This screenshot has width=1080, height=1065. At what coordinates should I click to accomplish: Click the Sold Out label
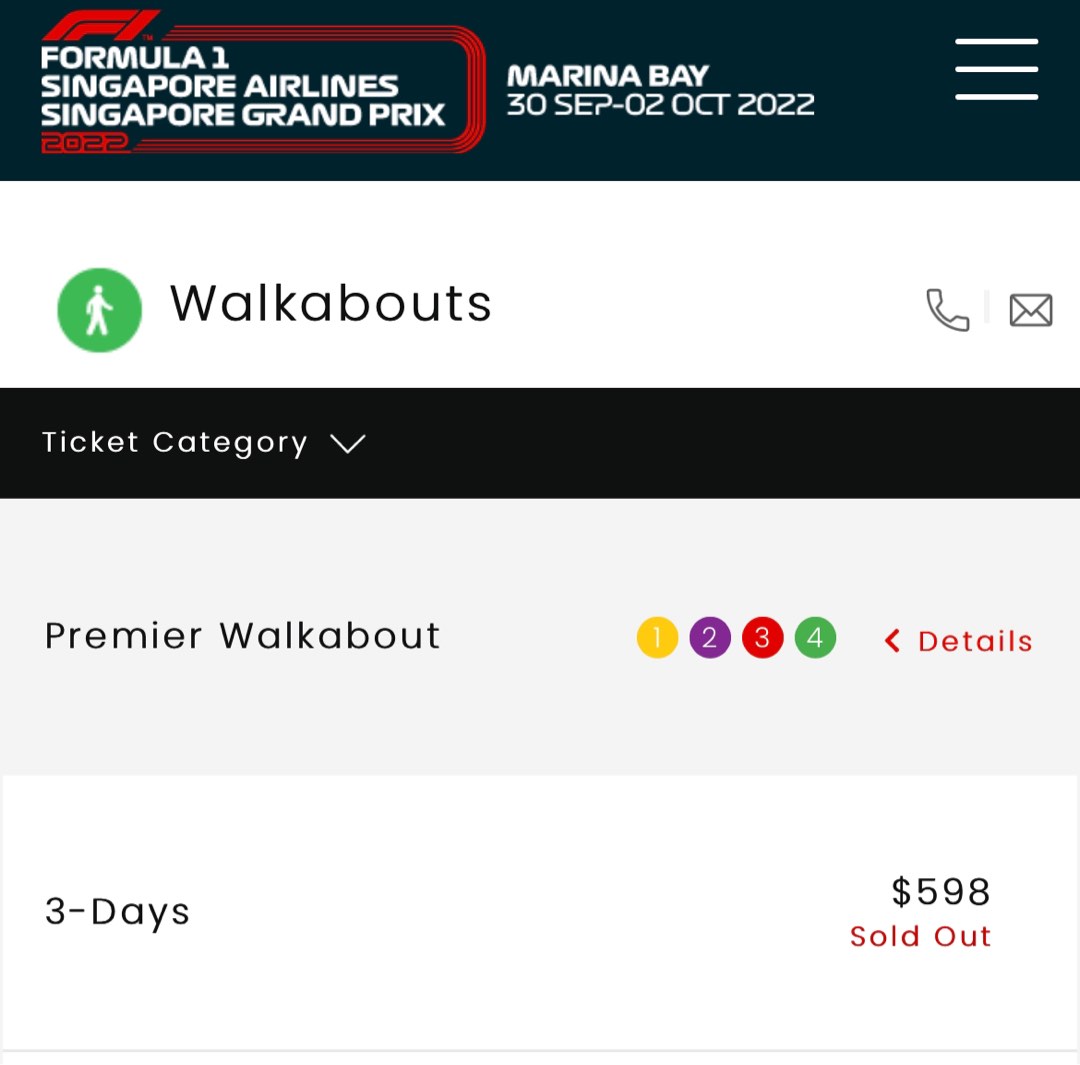(x=920, y=936)
